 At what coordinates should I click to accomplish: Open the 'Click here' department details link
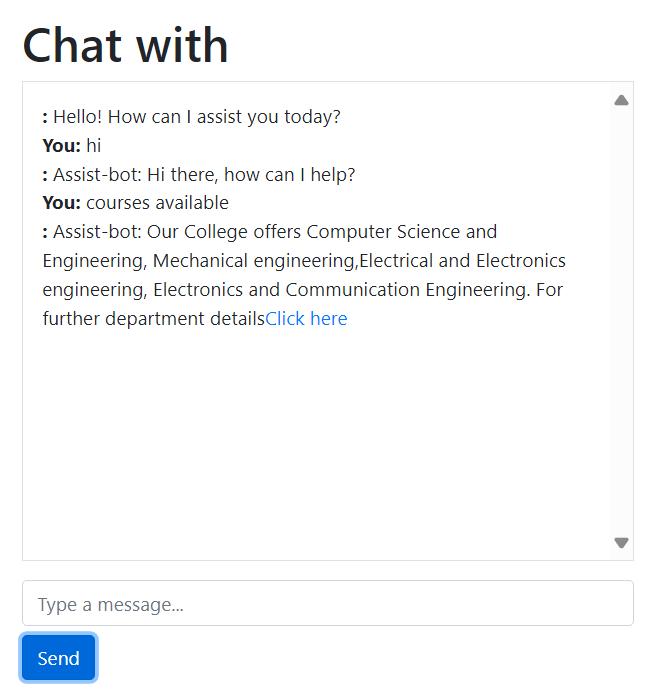[306, 319]
